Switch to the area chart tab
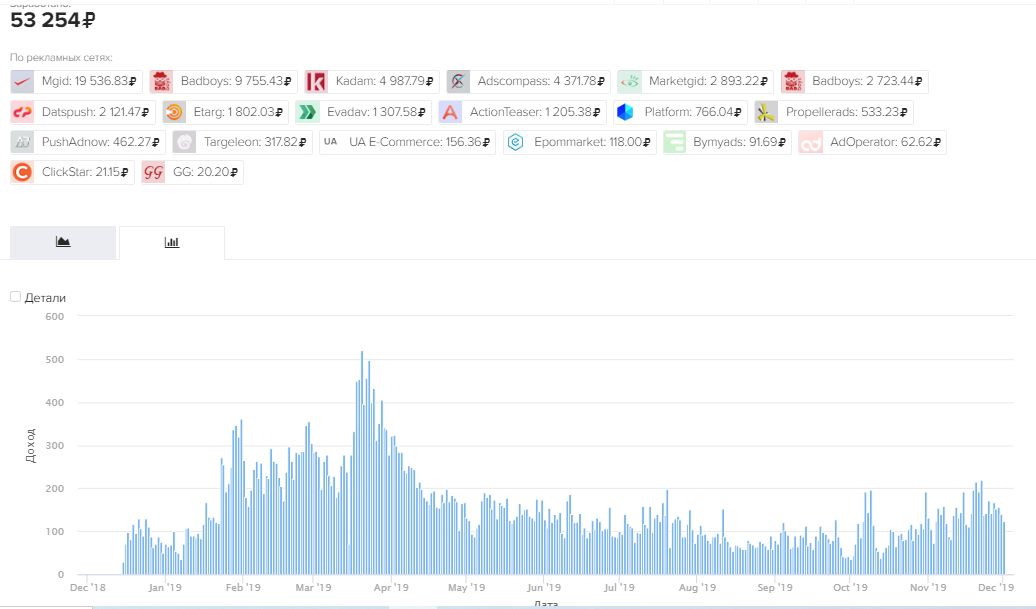This screenshot has height=609, width=1036. pyautogui.click(x=63, y=242)
